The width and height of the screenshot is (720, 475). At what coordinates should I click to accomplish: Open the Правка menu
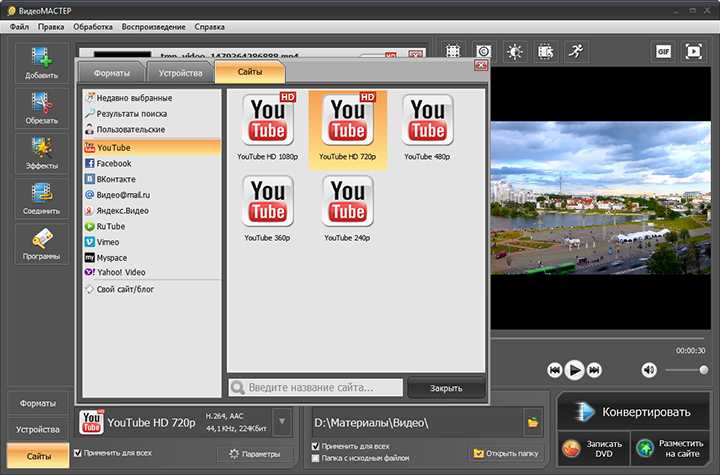(51, 27)
